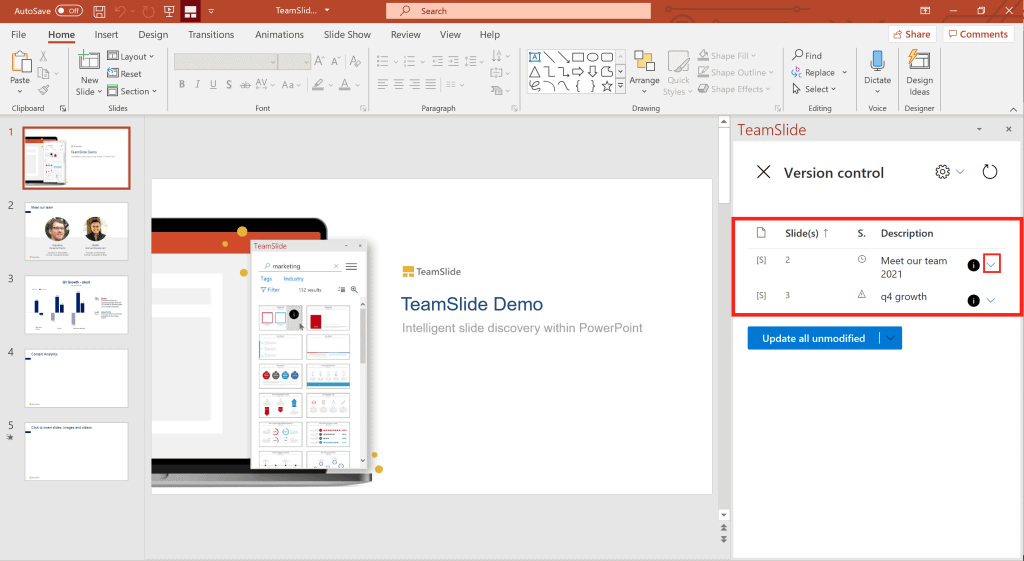Open the Layout dropdown
Image resolution: width=1024 pixels, height=561 pixels.
pos(131,56)
